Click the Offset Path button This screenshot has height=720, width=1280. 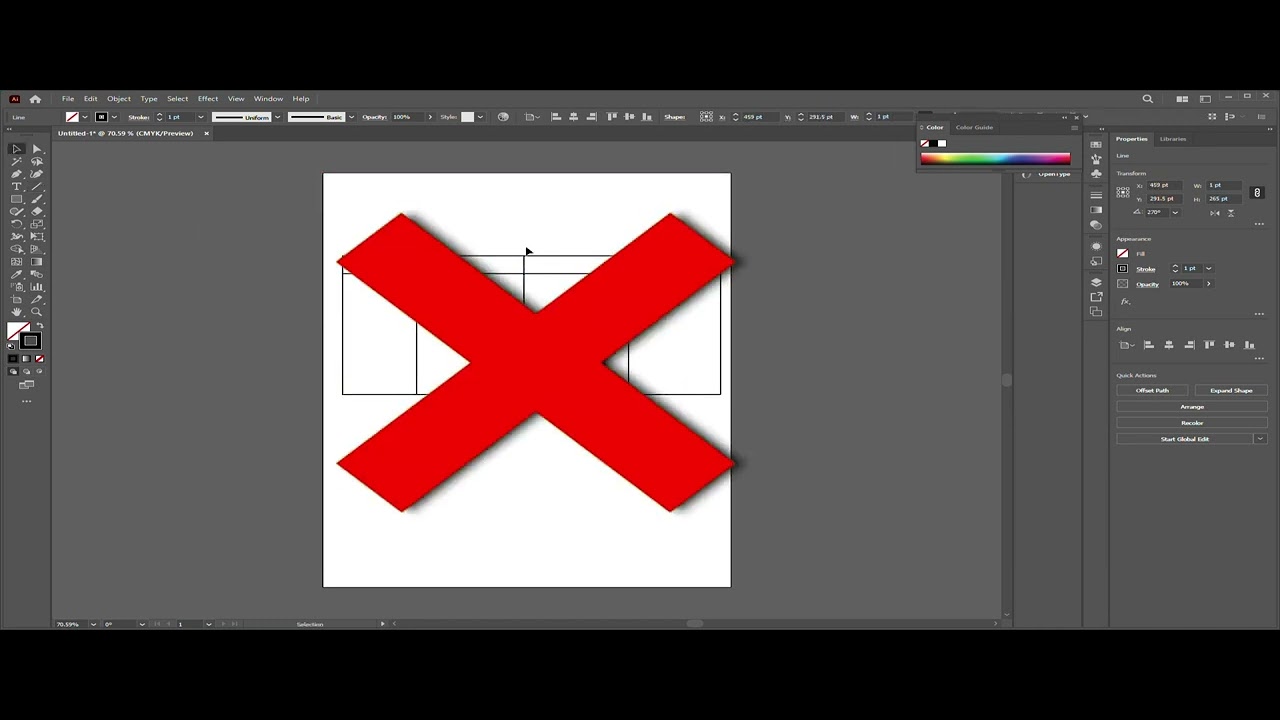(x=1152, y=390)
